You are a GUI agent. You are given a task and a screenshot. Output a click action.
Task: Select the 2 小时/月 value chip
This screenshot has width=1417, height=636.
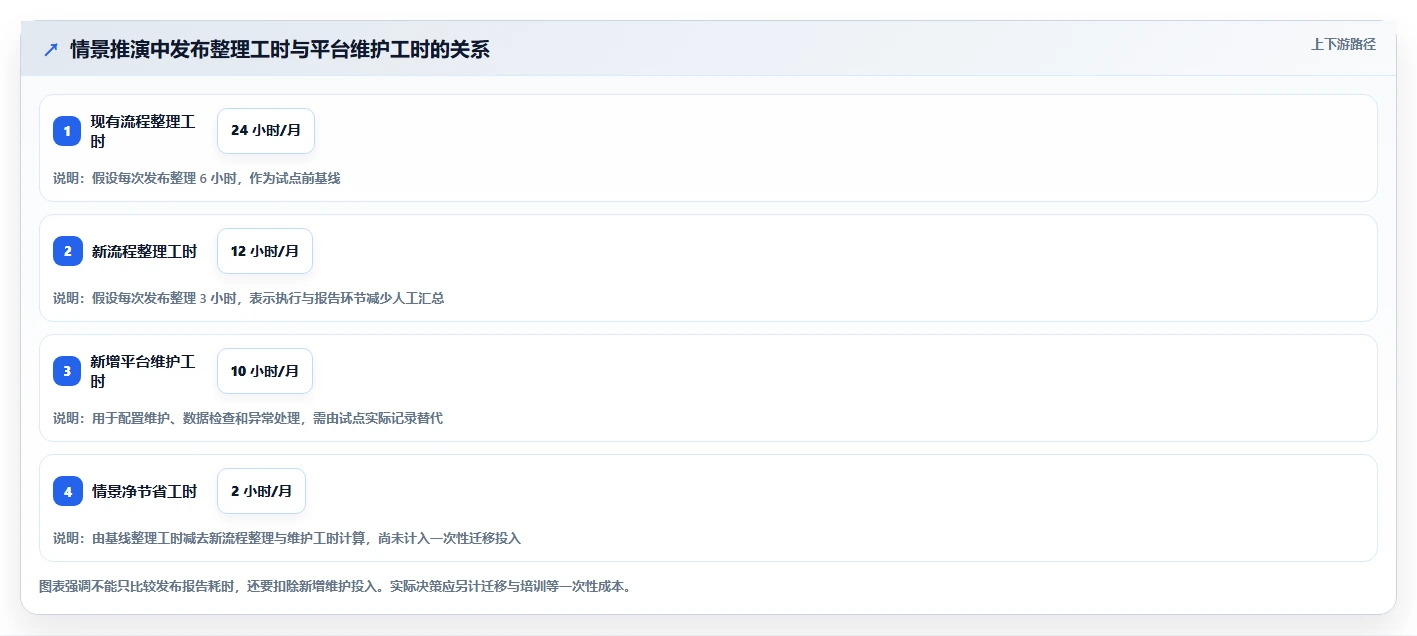[261, 491]
